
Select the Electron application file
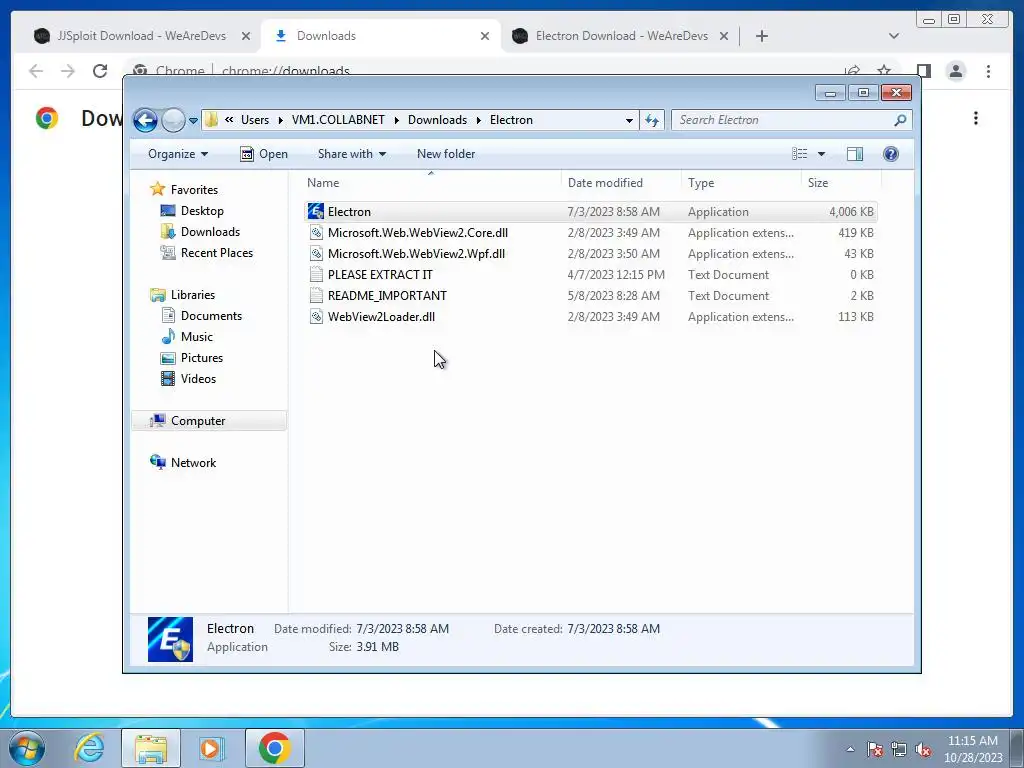pos(590,212)
